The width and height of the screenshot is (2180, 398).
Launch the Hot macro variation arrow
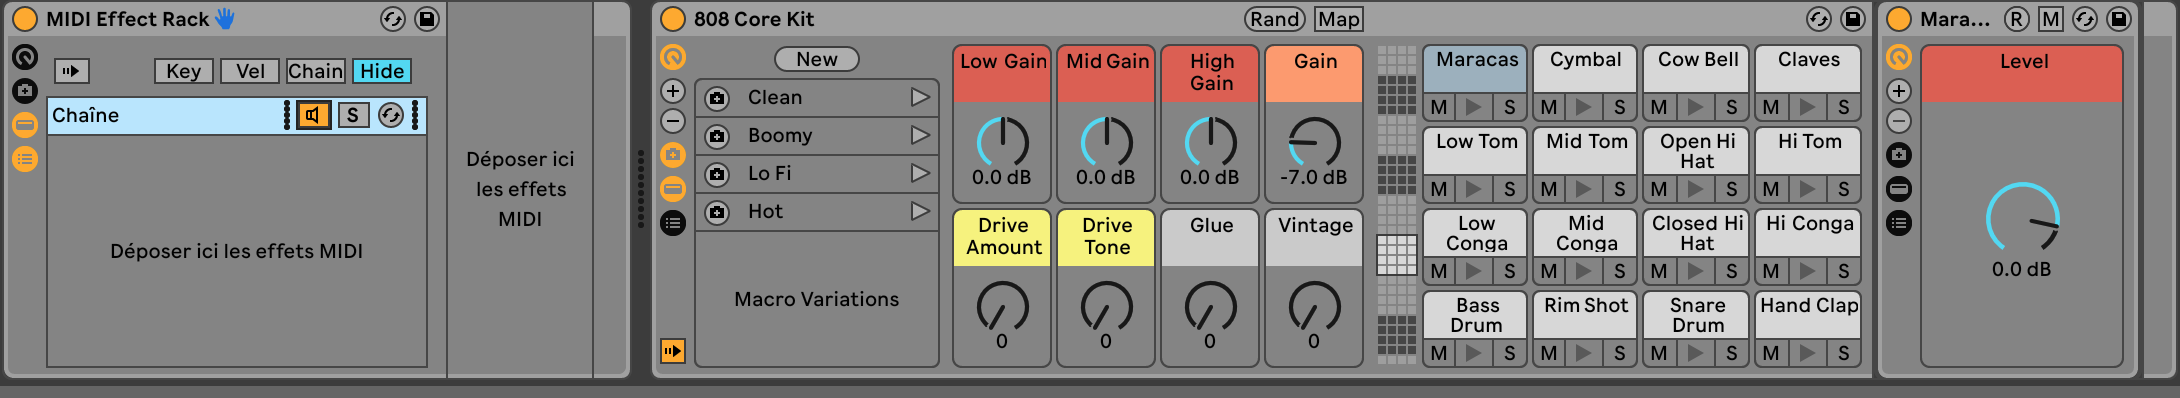click(x=920, y=211)
